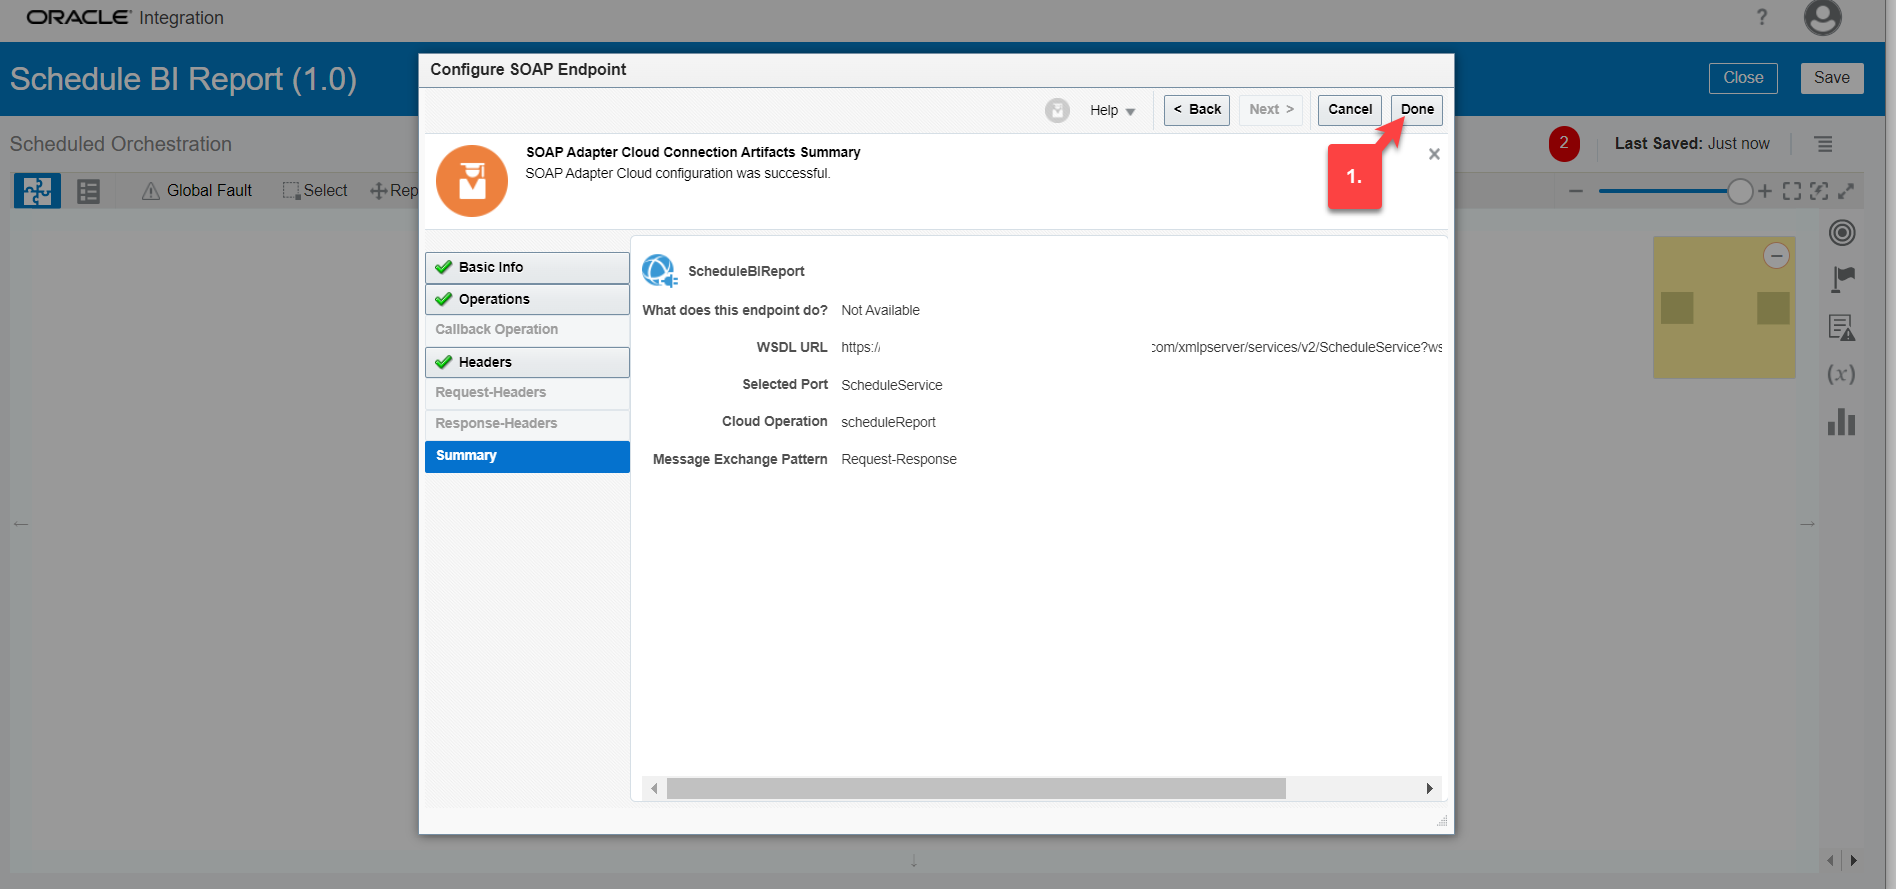Open the Operations wizard step
This screenshot has height=889, width=1896.
pos(527,299)
